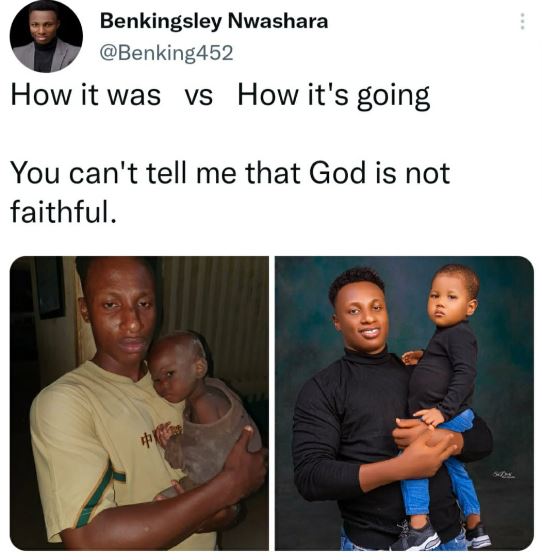Open the left photo with yellow shirt
The image size is (542, 560).
point(139,403)
